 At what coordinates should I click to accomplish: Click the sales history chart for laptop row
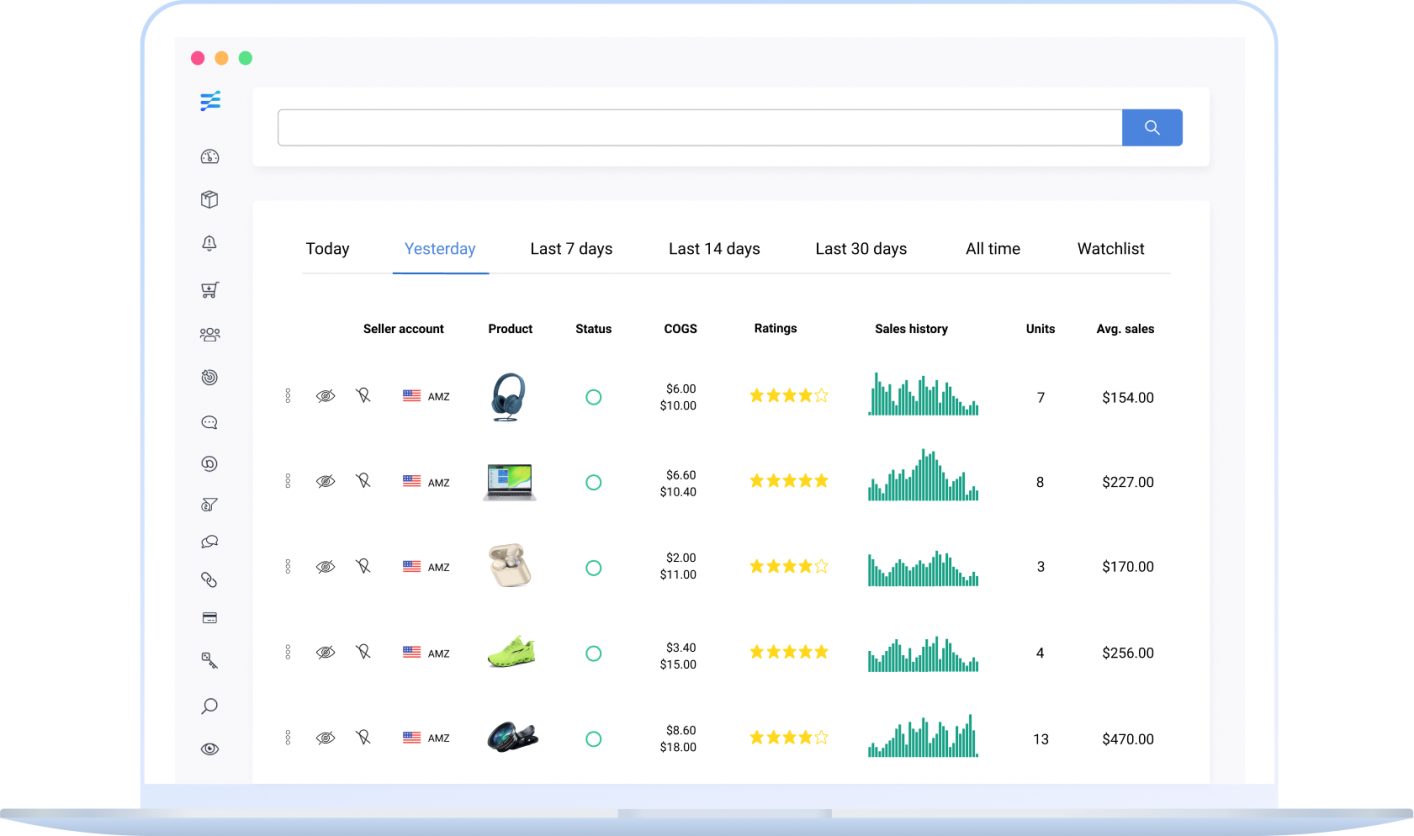point(923,474)
